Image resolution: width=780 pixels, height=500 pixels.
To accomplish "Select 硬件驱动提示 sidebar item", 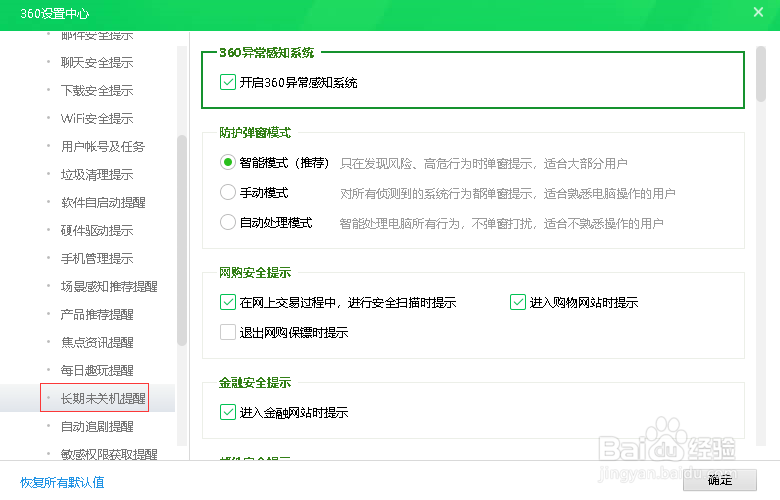I will (97, 230).
